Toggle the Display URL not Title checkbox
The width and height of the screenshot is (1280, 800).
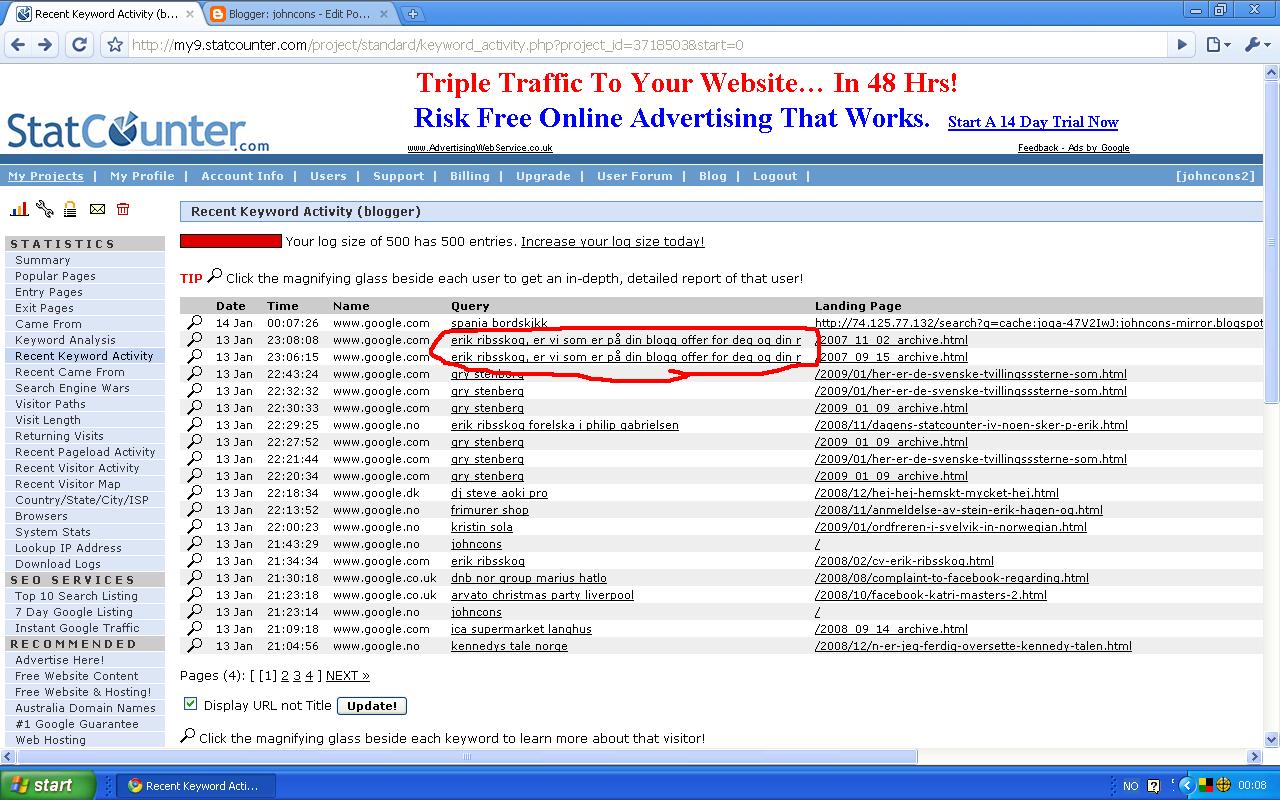pos(190,704)
